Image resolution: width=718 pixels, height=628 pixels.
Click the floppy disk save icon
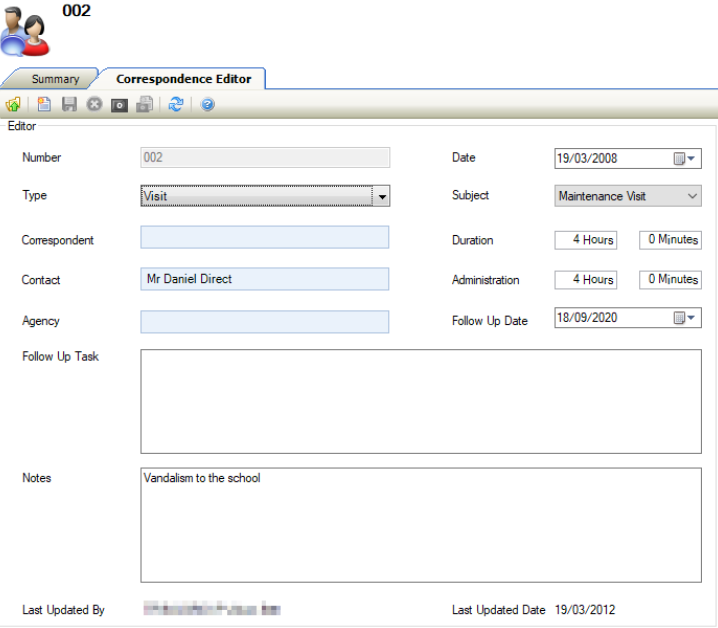click(69, 104)
